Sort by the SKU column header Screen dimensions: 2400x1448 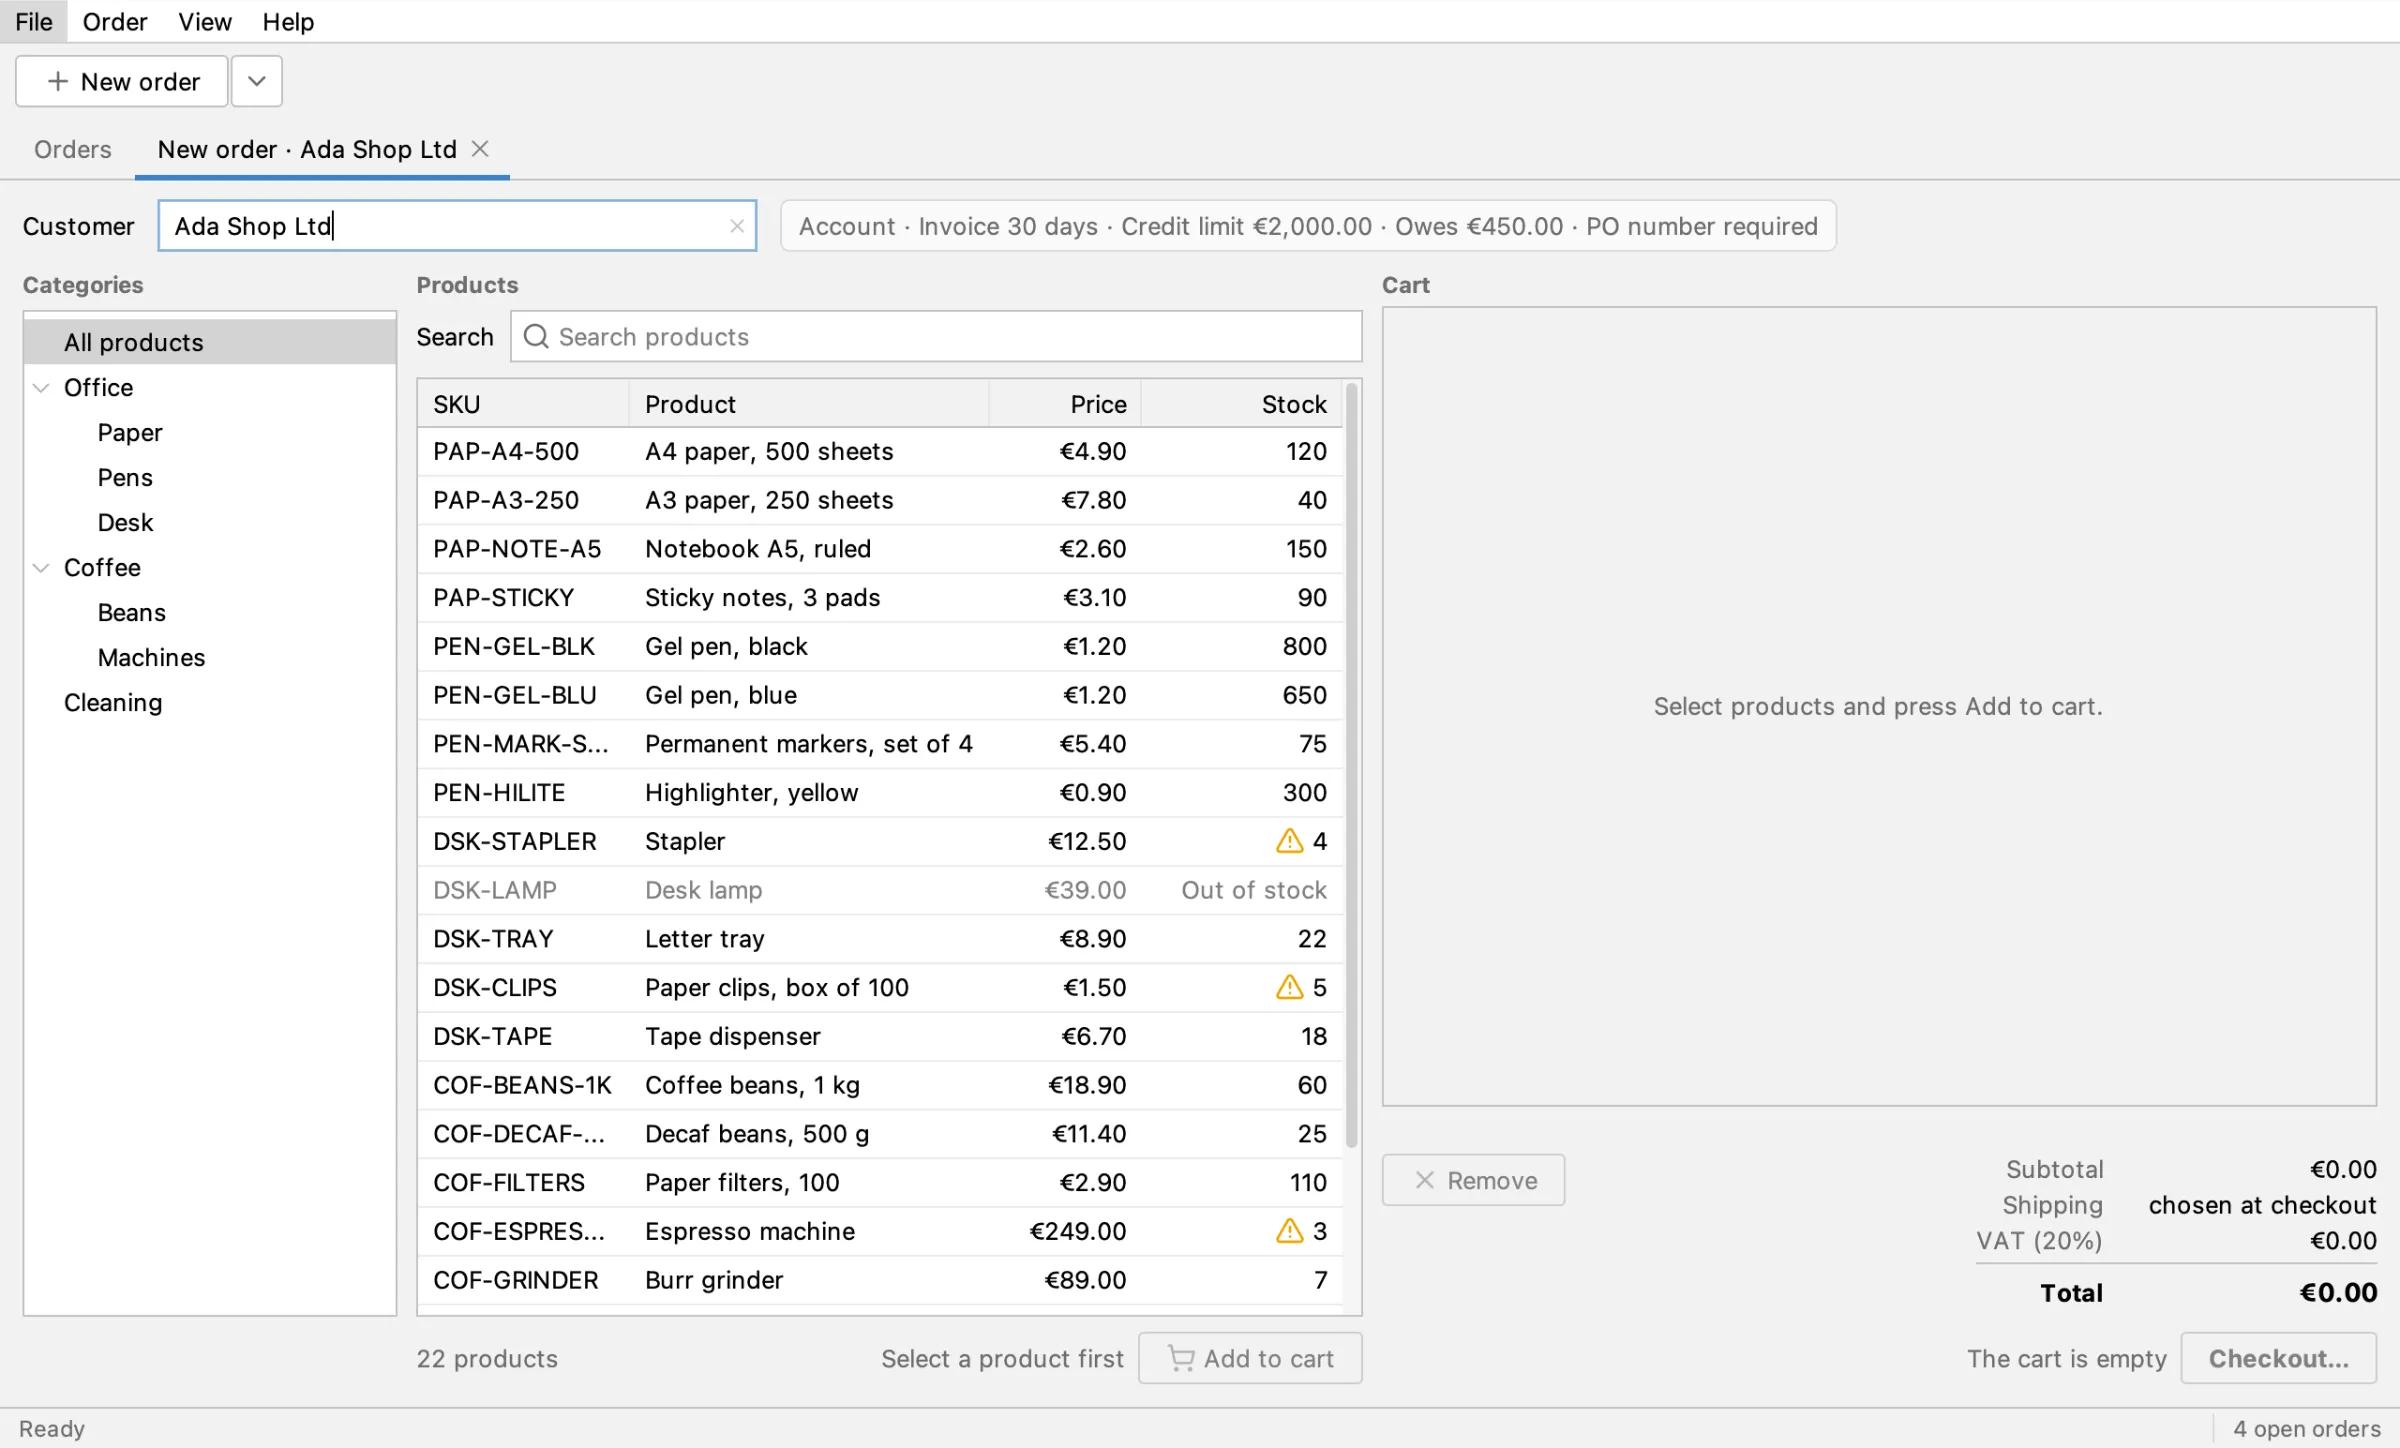(524, 404)
